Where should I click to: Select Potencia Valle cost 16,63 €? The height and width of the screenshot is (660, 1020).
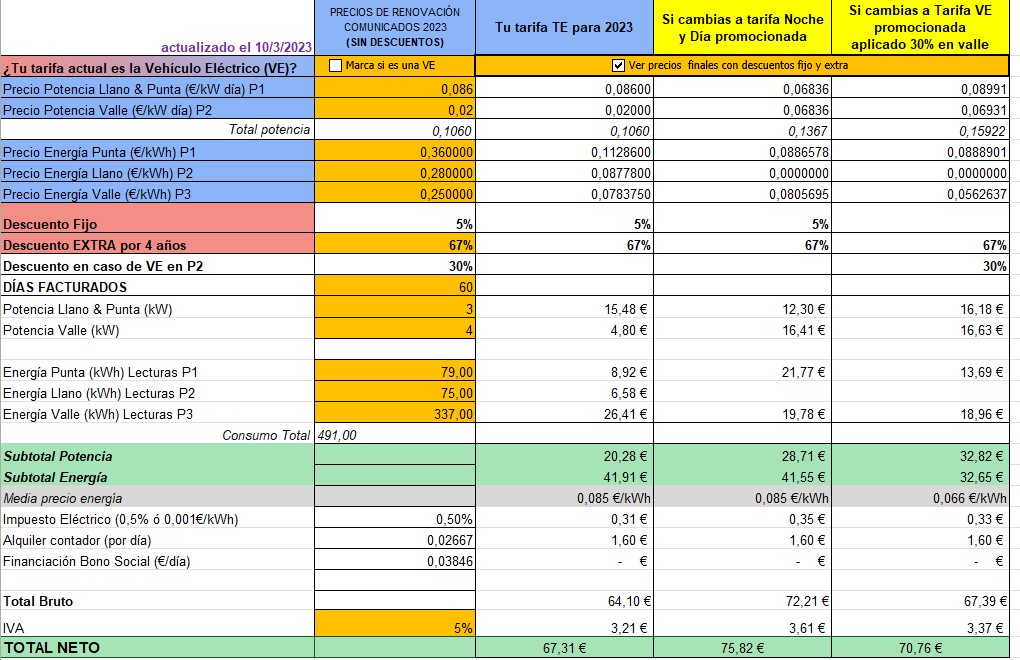click(981, 330)
